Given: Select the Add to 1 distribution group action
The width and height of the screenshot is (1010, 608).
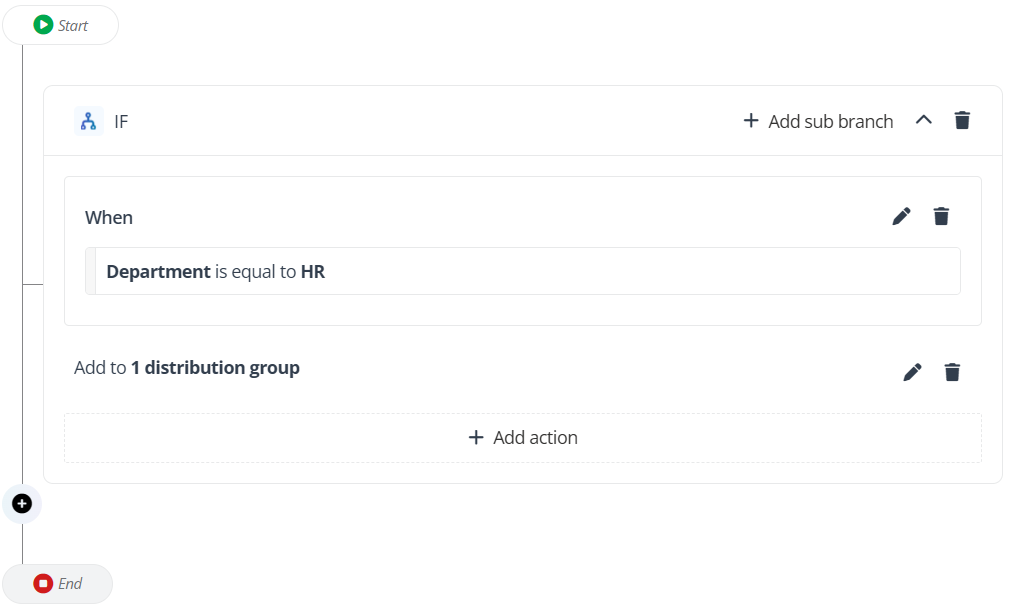Looking at the screenshot, I should coord(186,367).
